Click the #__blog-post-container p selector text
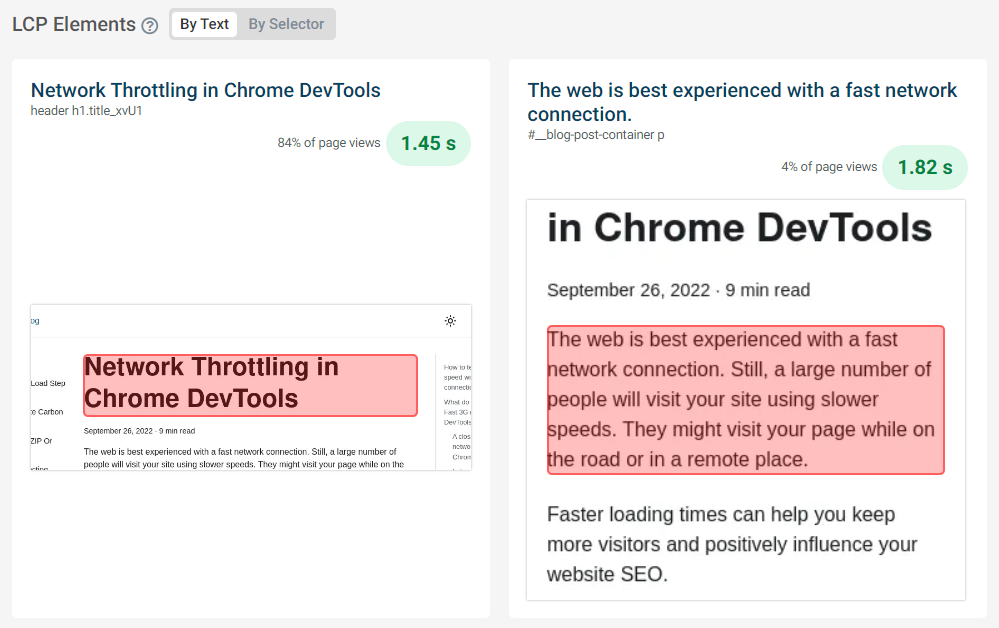This screenshot has height=628, width=999. pyautogui.click(x=596, y=135)
